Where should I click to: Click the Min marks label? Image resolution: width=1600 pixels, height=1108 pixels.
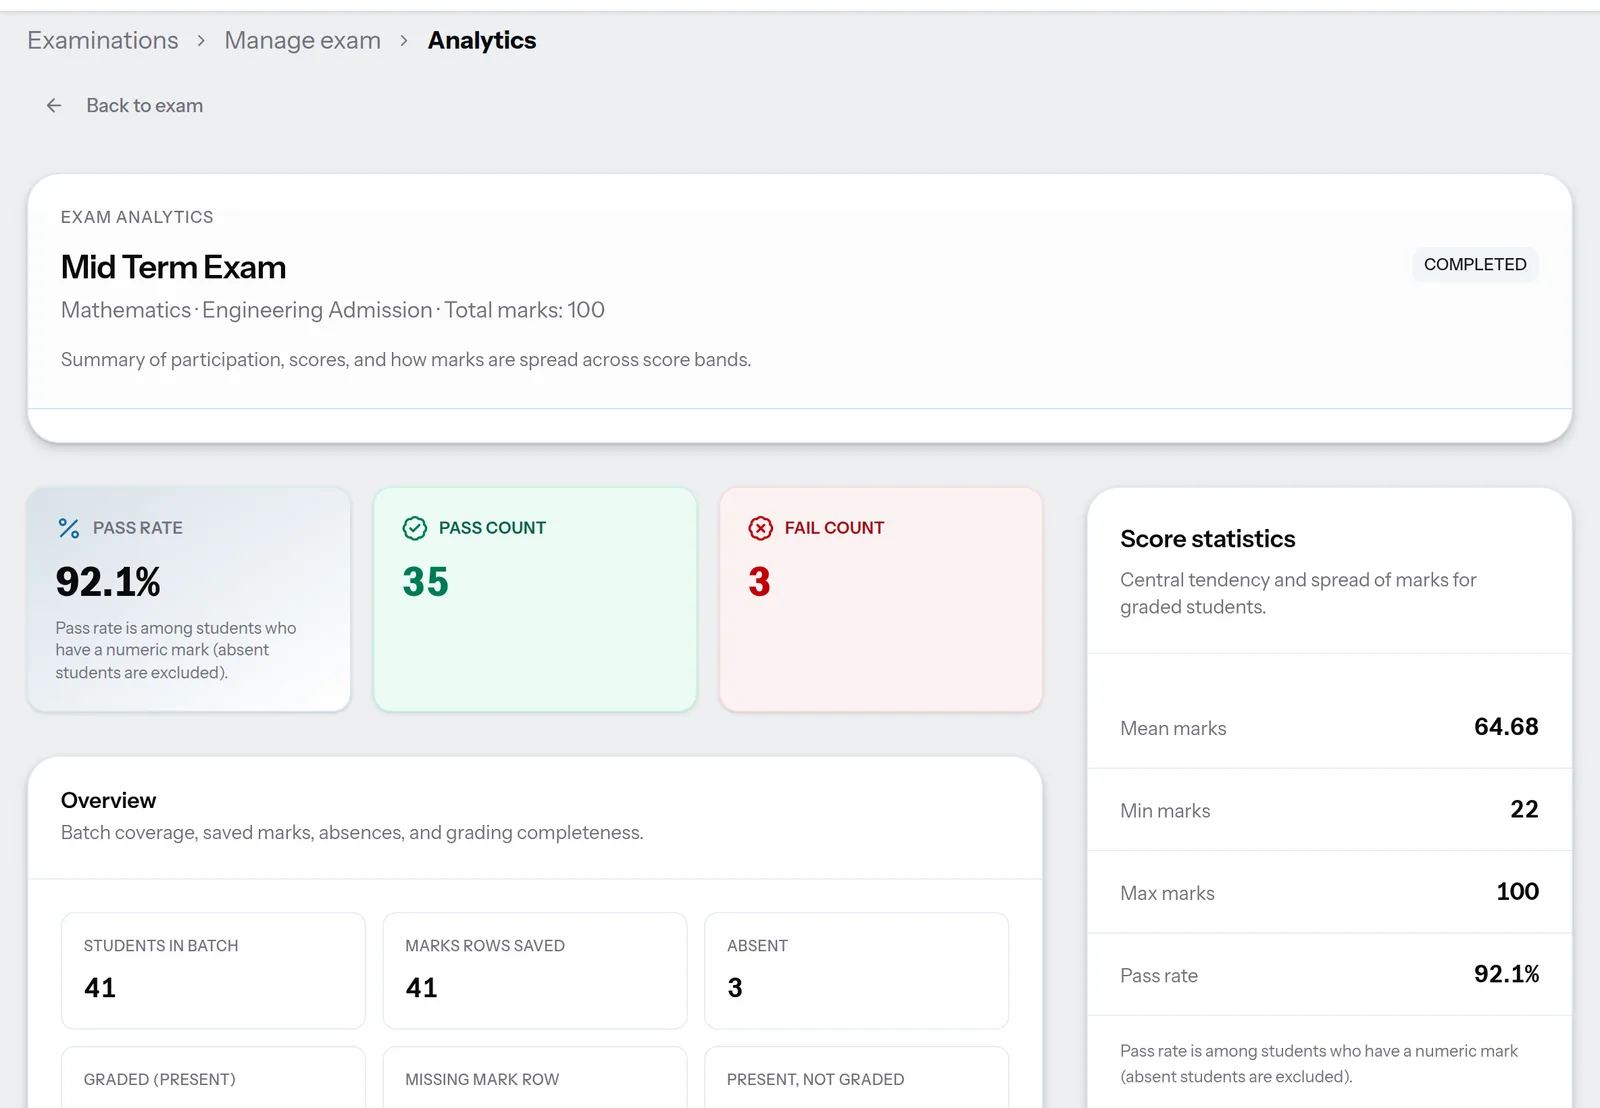pyautogui.click(x=1165, y=811)
